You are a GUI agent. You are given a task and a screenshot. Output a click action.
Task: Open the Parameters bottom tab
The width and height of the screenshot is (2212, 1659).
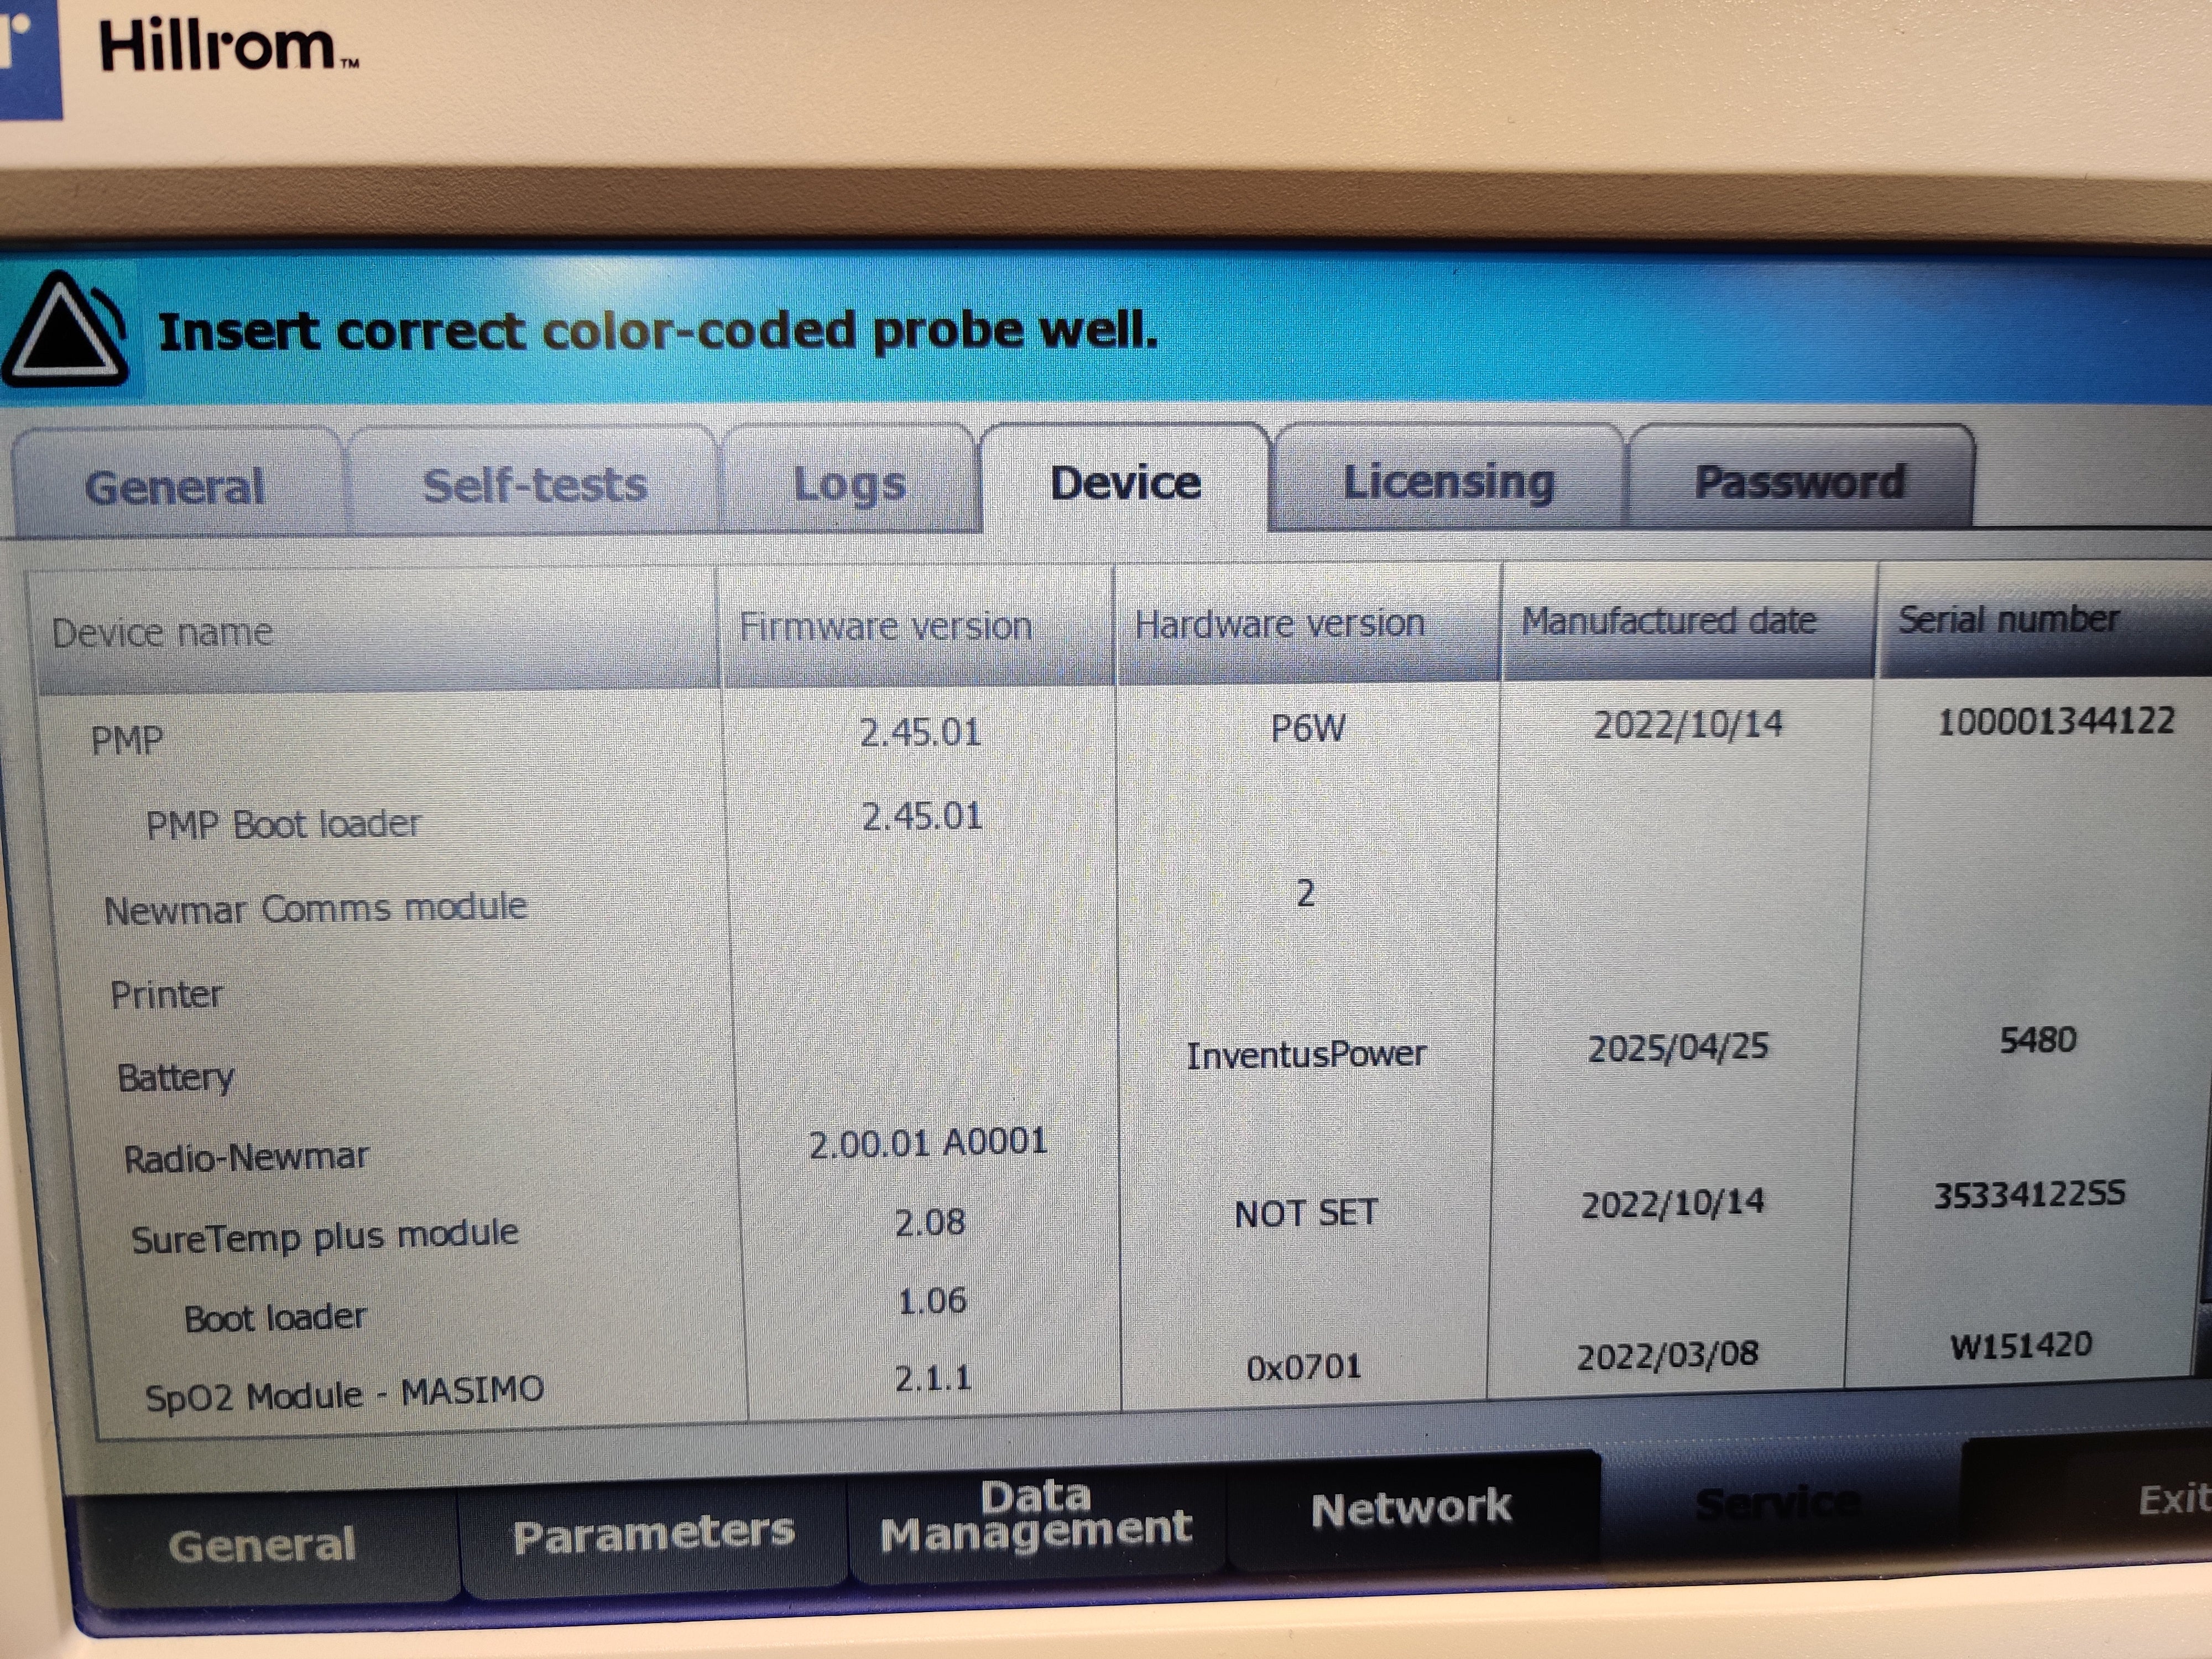tap(653, 1533)
